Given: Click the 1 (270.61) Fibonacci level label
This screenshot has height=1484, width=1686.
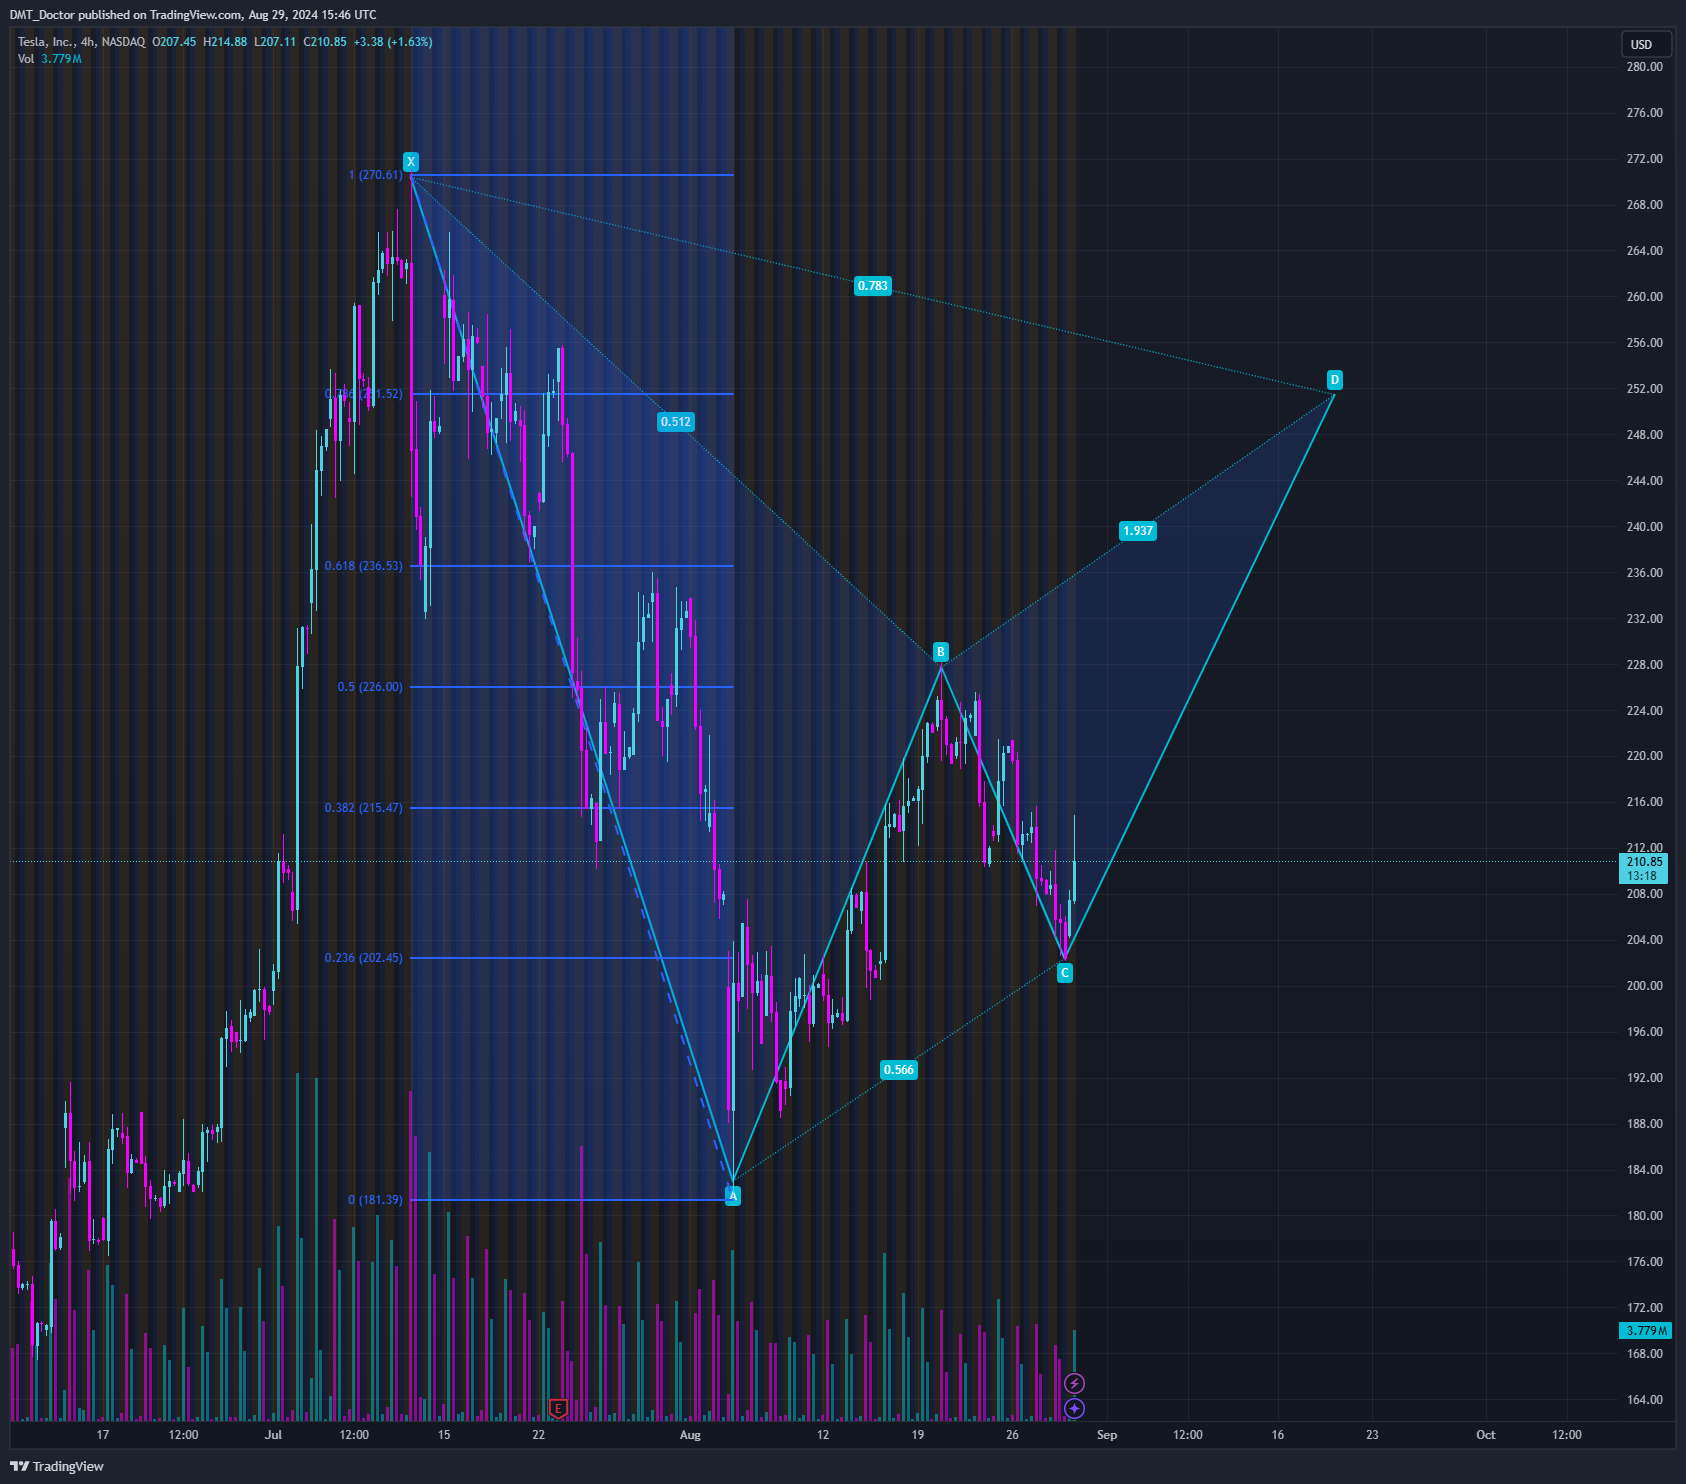Looking at the screenshot, I should [376, 175].
